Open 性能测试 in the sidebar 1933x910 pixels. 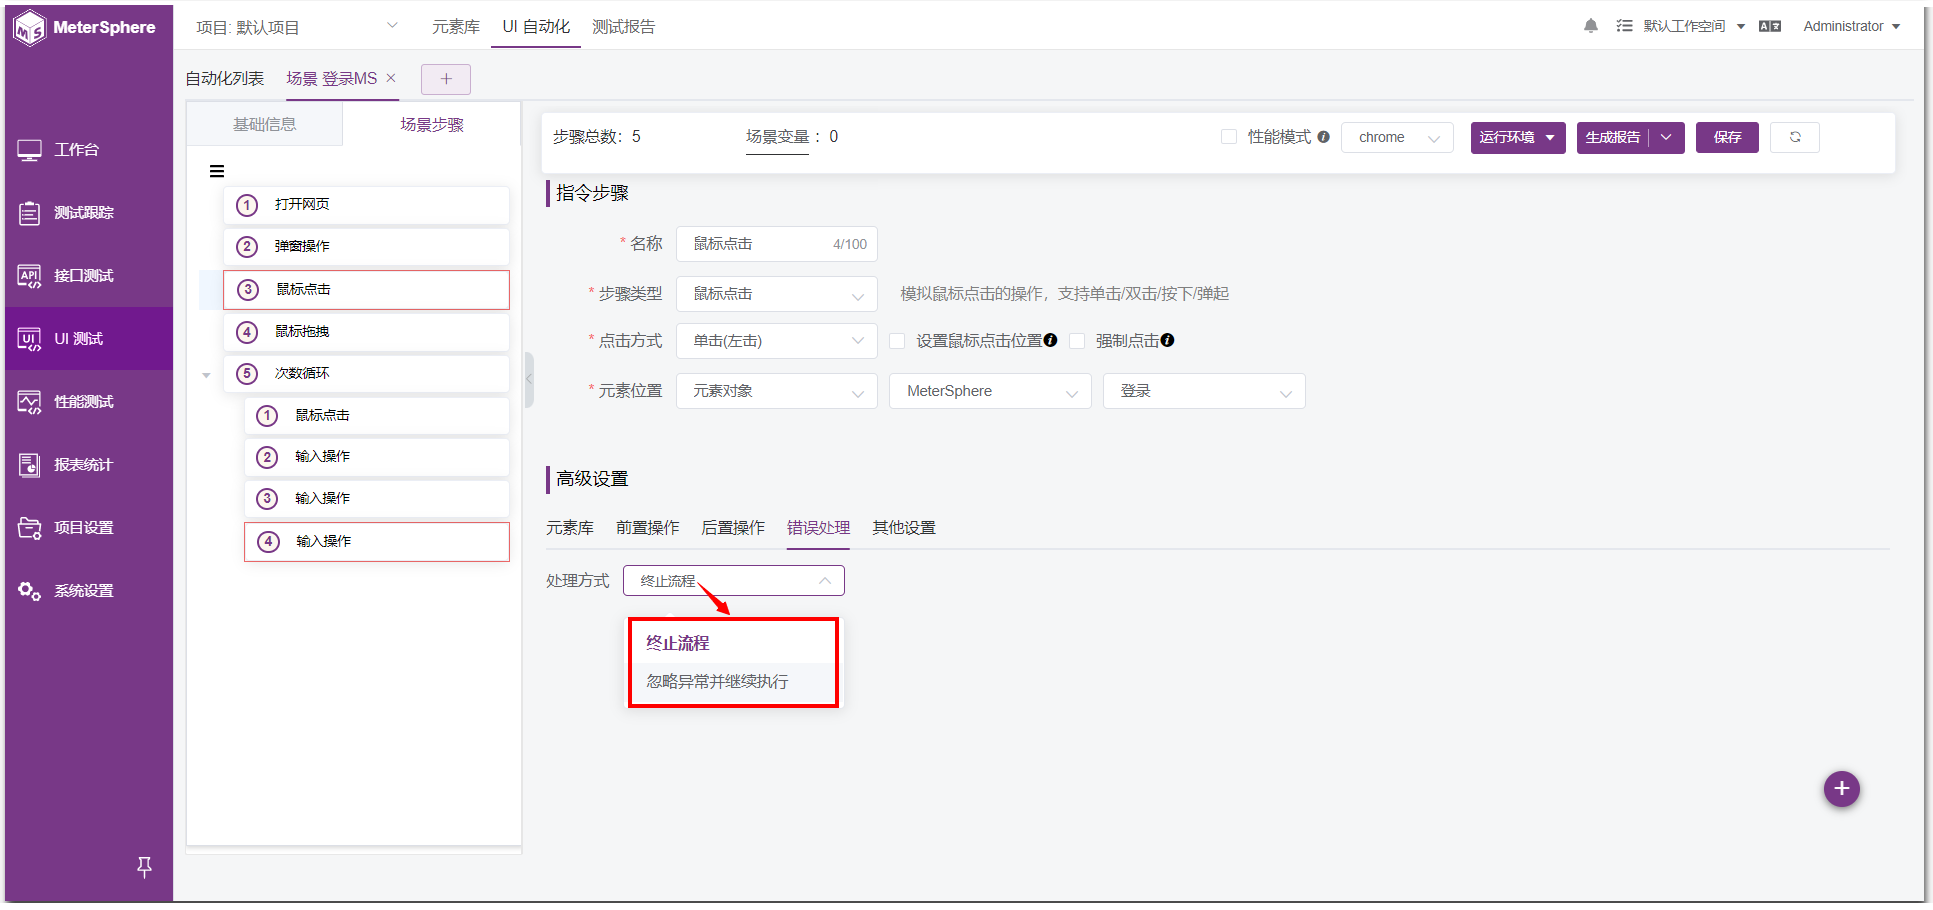coord(88,402)
